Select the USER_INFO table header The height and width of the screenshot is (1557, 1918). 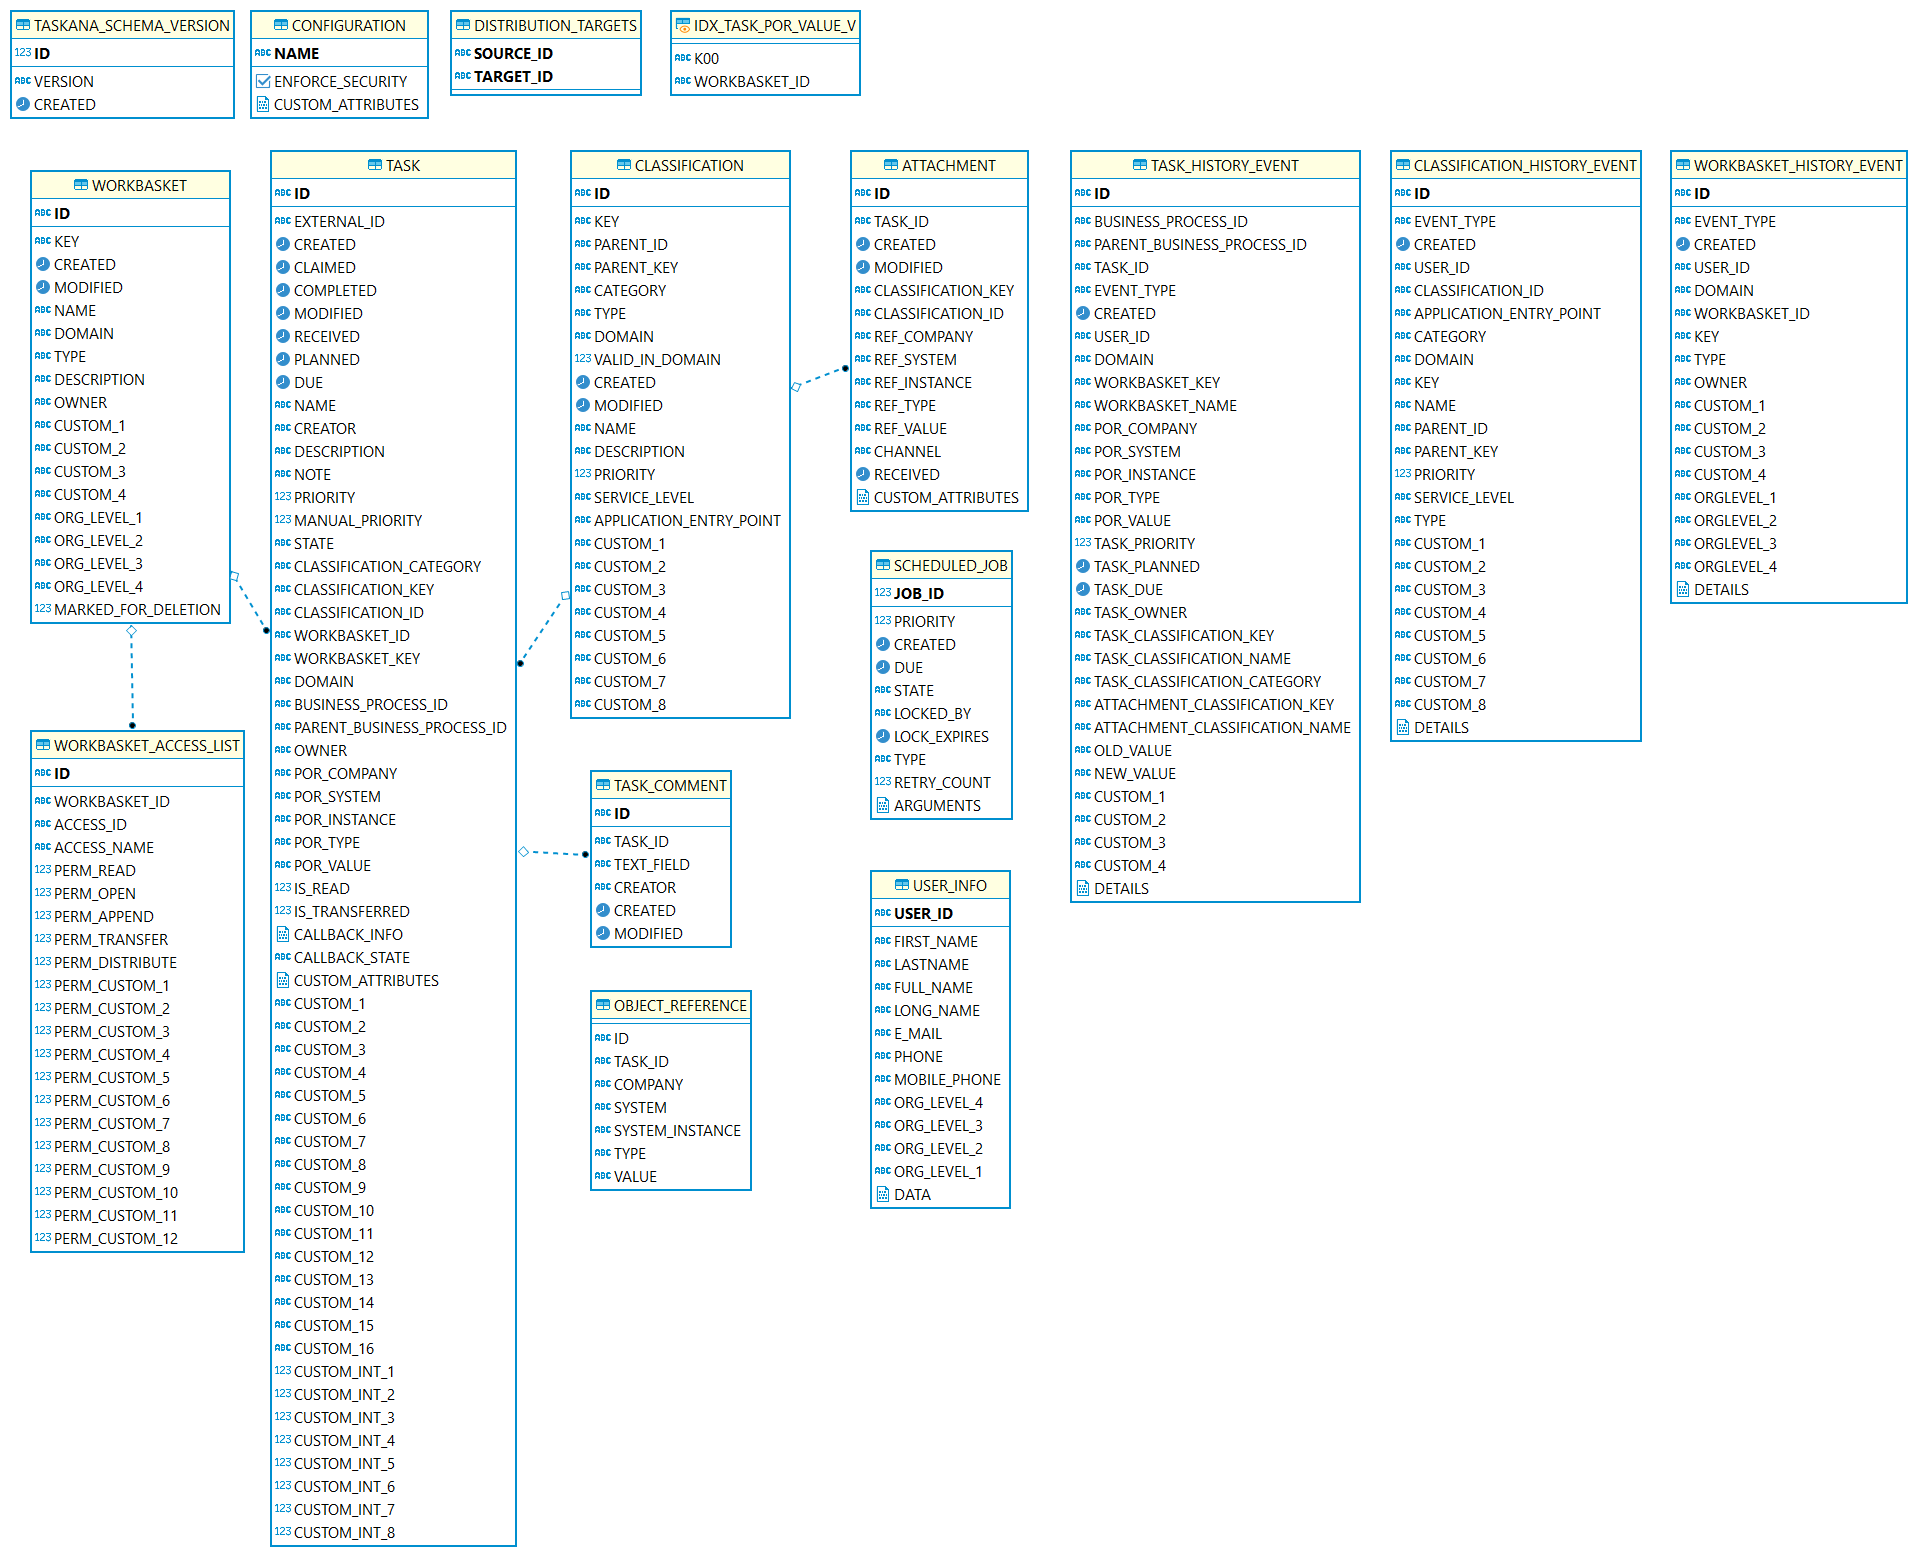pyautogui.click(x=941, y=885)
